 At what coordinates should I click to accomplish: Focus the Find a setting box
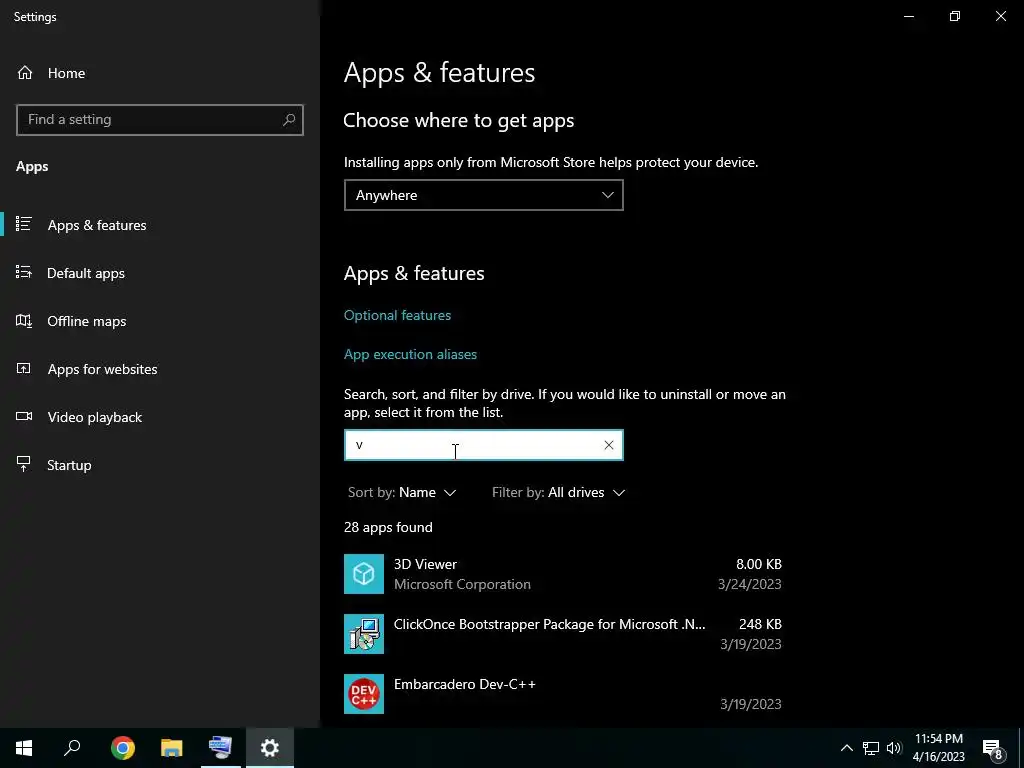(159, 120)
